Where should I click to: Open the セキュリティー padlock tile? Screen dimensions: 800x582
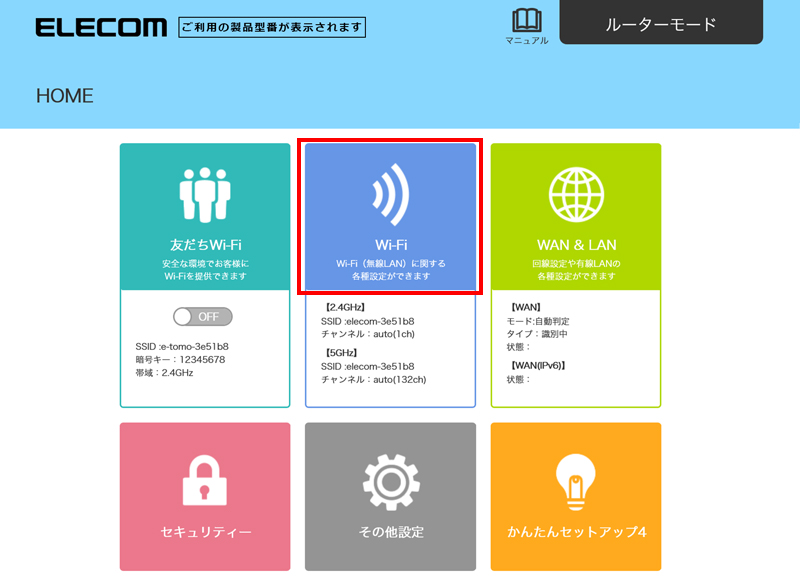[x=205, y=496]
